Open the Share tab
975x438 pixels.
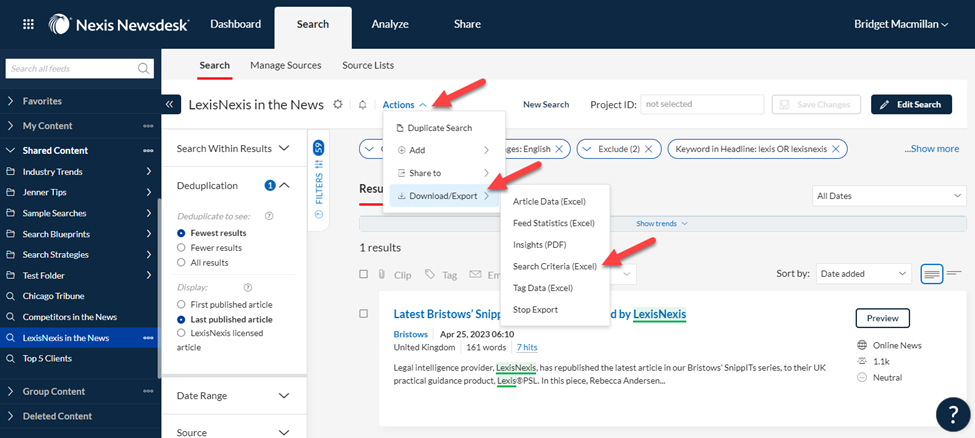[467, 24]
